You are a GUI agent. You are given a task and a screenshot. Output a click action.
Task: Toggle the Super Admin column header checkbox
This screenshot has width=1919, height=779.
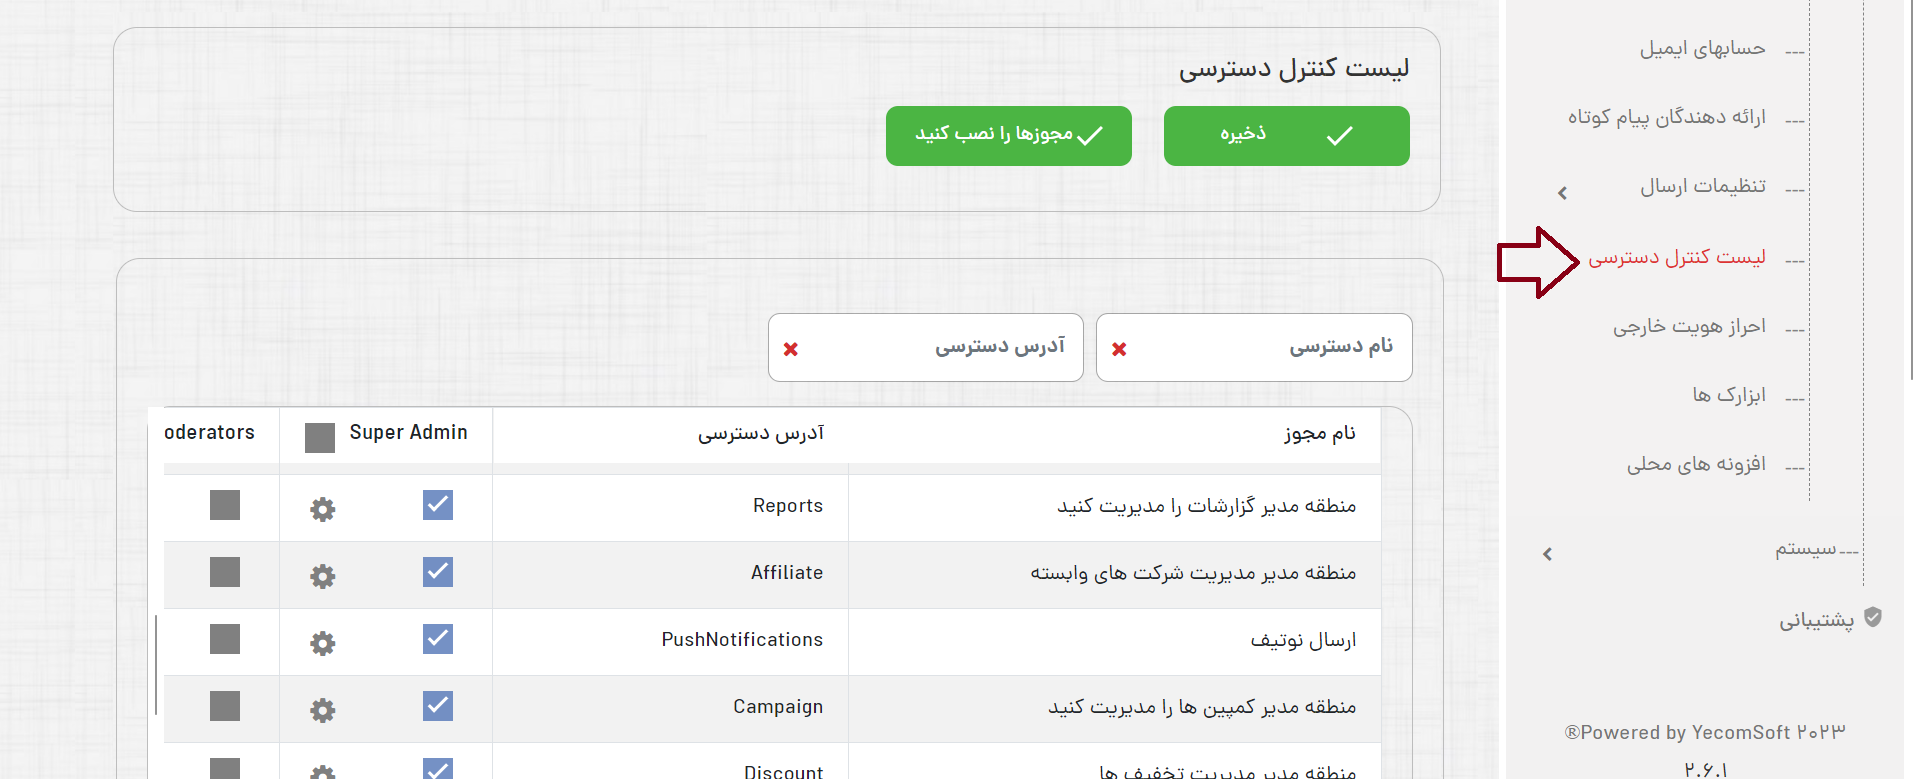(x=320, y=438)
